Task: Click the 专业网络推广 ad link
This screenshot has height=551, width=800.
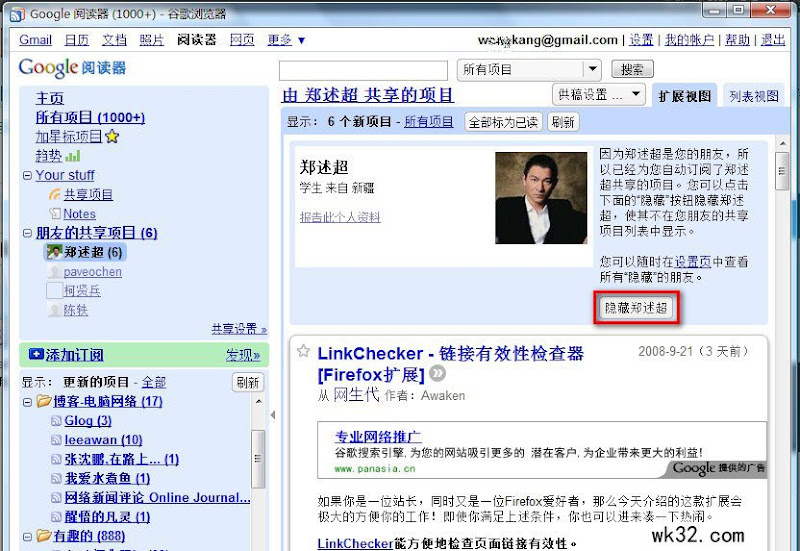Action: click(x=378, y=437)
